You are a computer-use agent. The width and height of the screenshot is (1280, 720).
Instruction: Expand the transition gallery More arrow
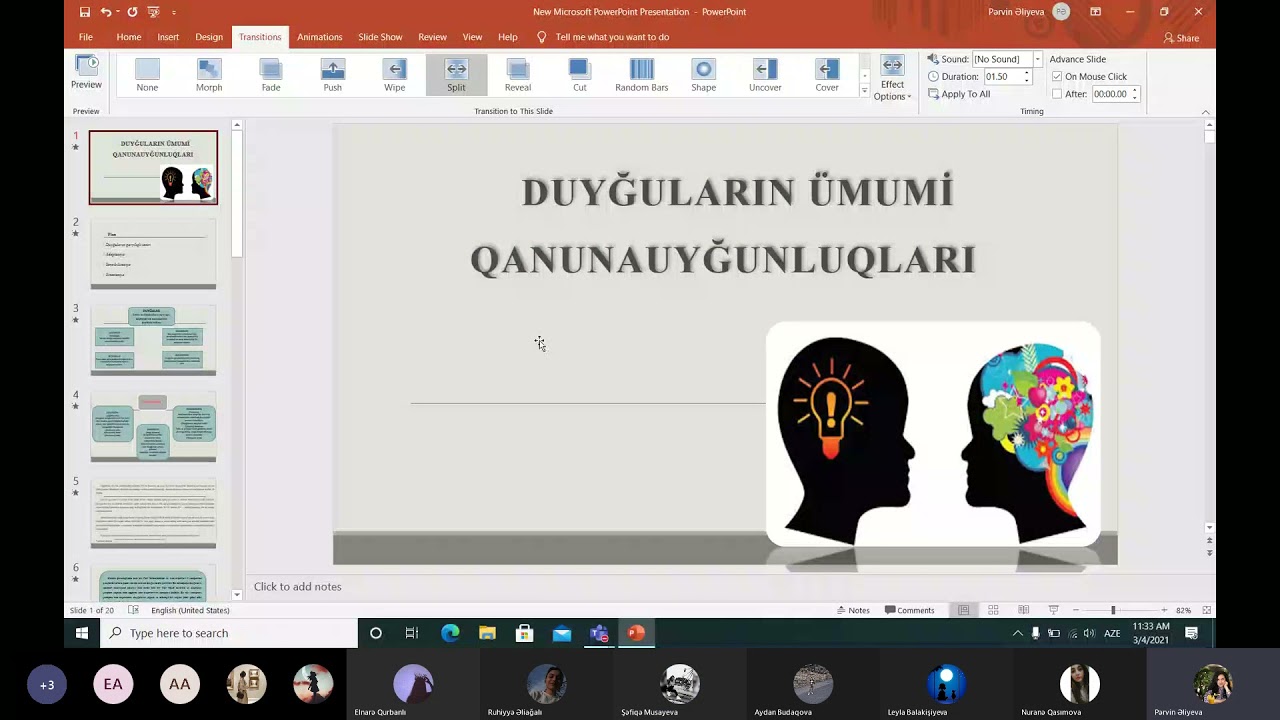pos(865,91)
